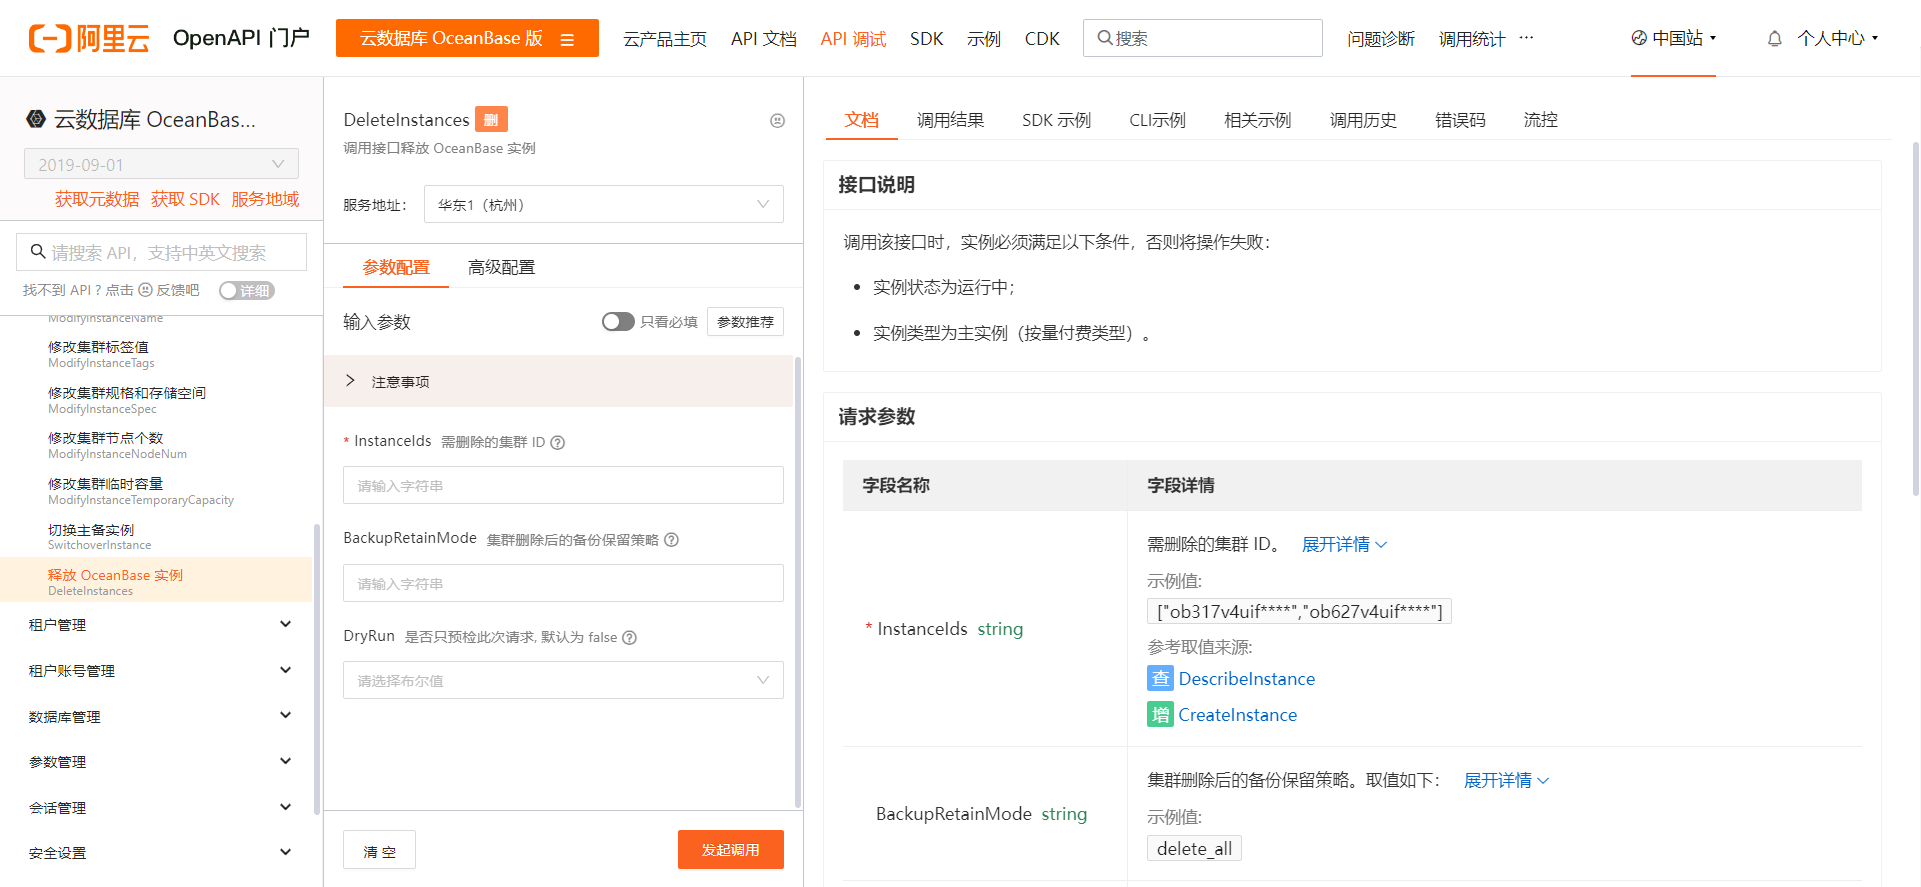Screen dimensions: 1921x887
Task: Expand the 数据库管理 group
Action: point(160,716)
